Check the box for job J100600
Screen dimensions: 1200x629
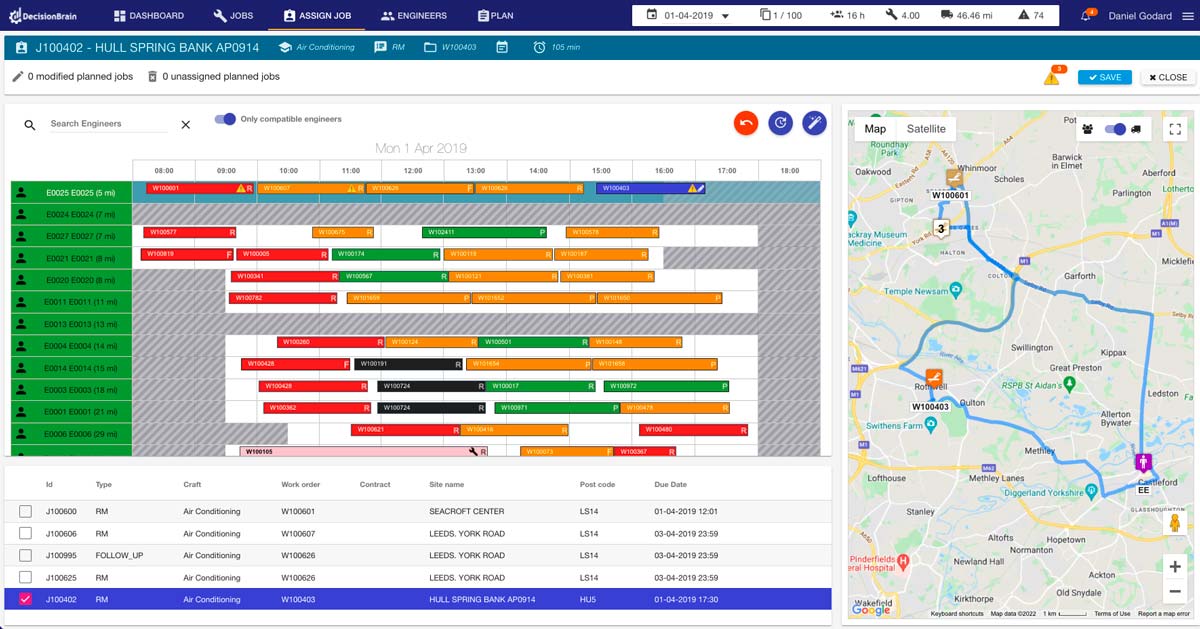pos(25,512)
